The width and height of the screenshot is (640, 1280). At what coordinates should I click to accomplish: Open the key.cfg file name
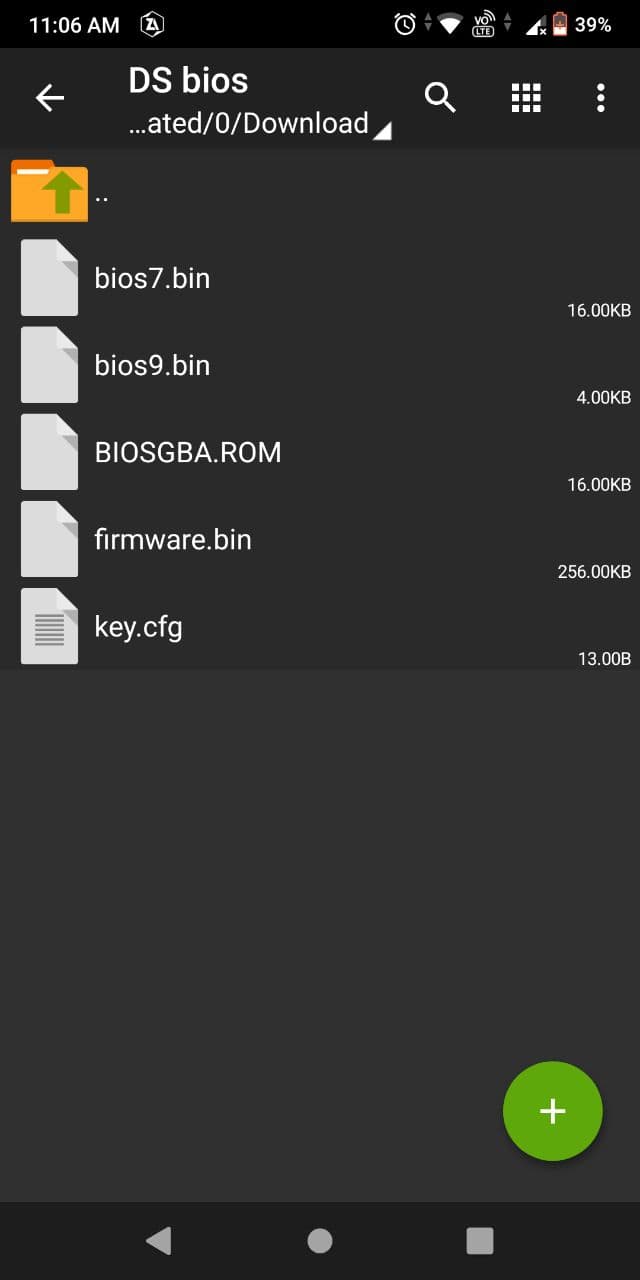pos(138,627)
